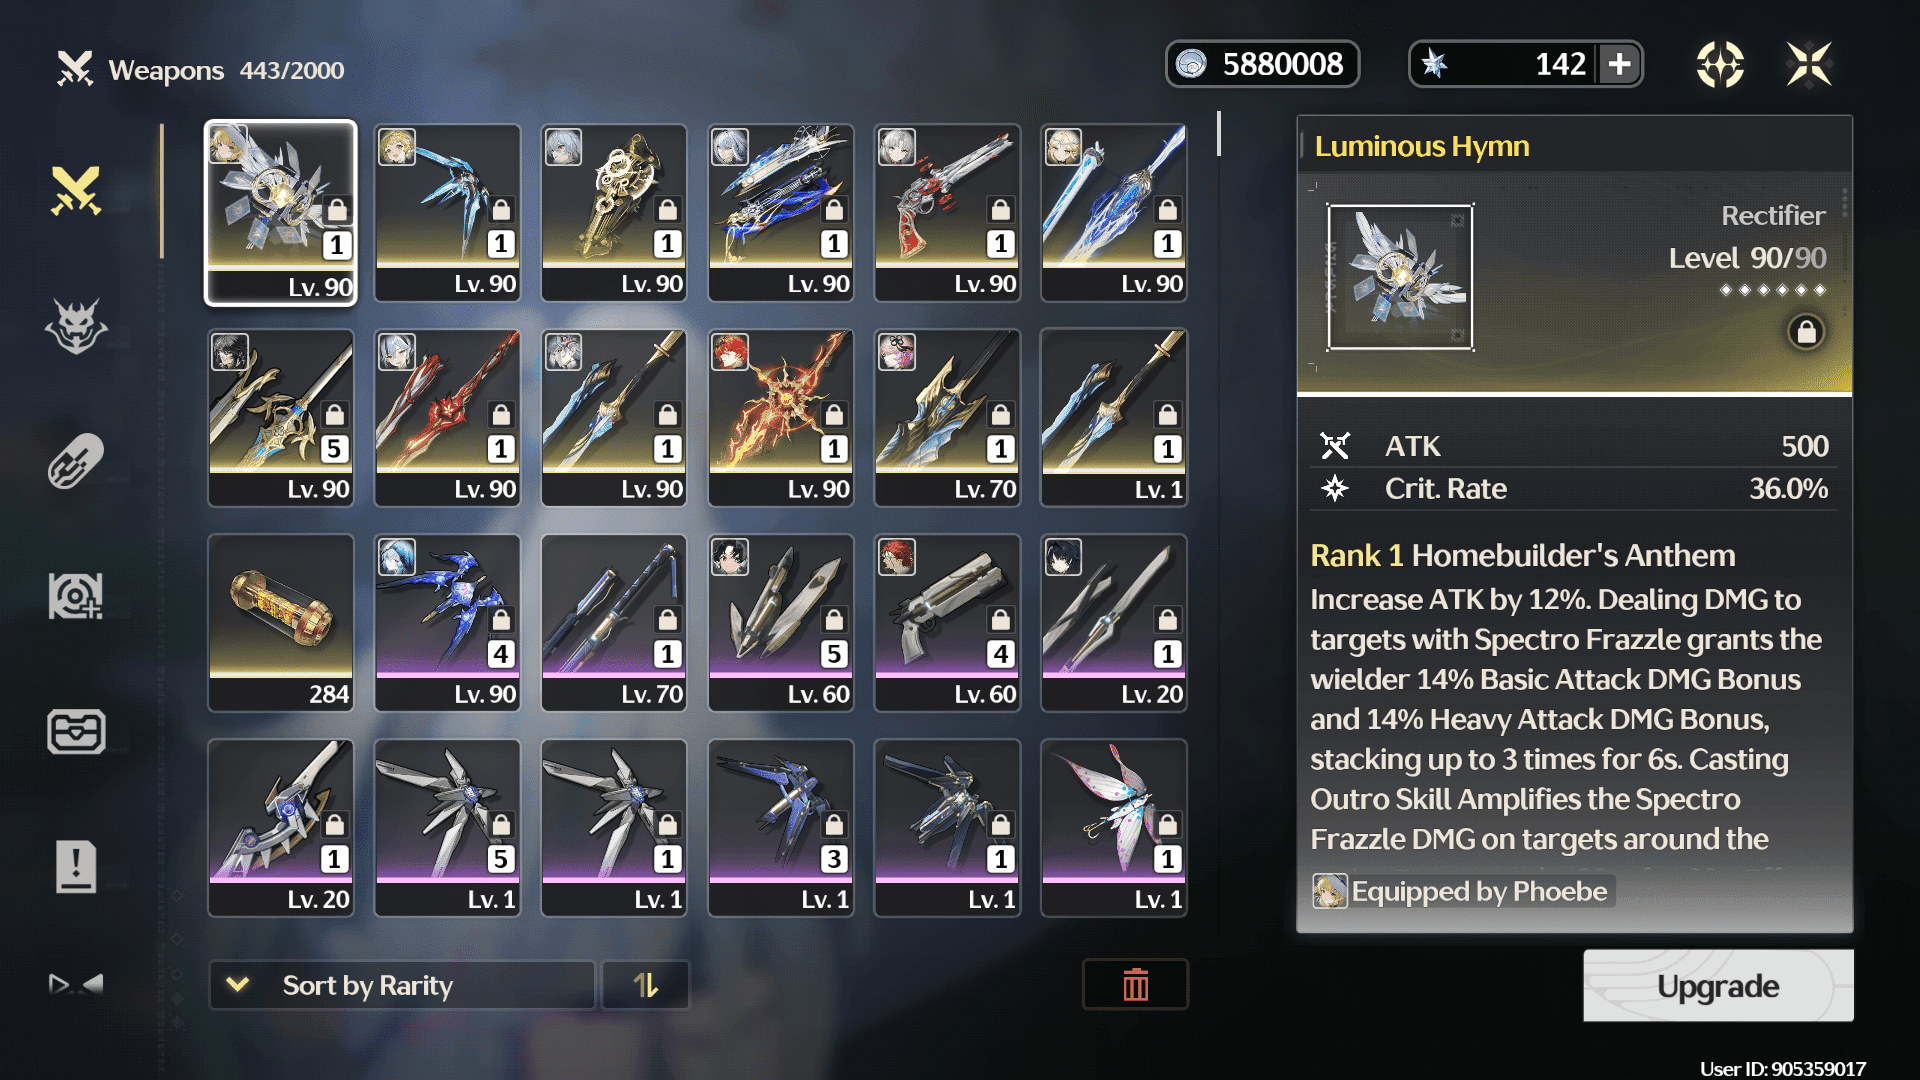Click the red trash discard button

coord(1136,985)
